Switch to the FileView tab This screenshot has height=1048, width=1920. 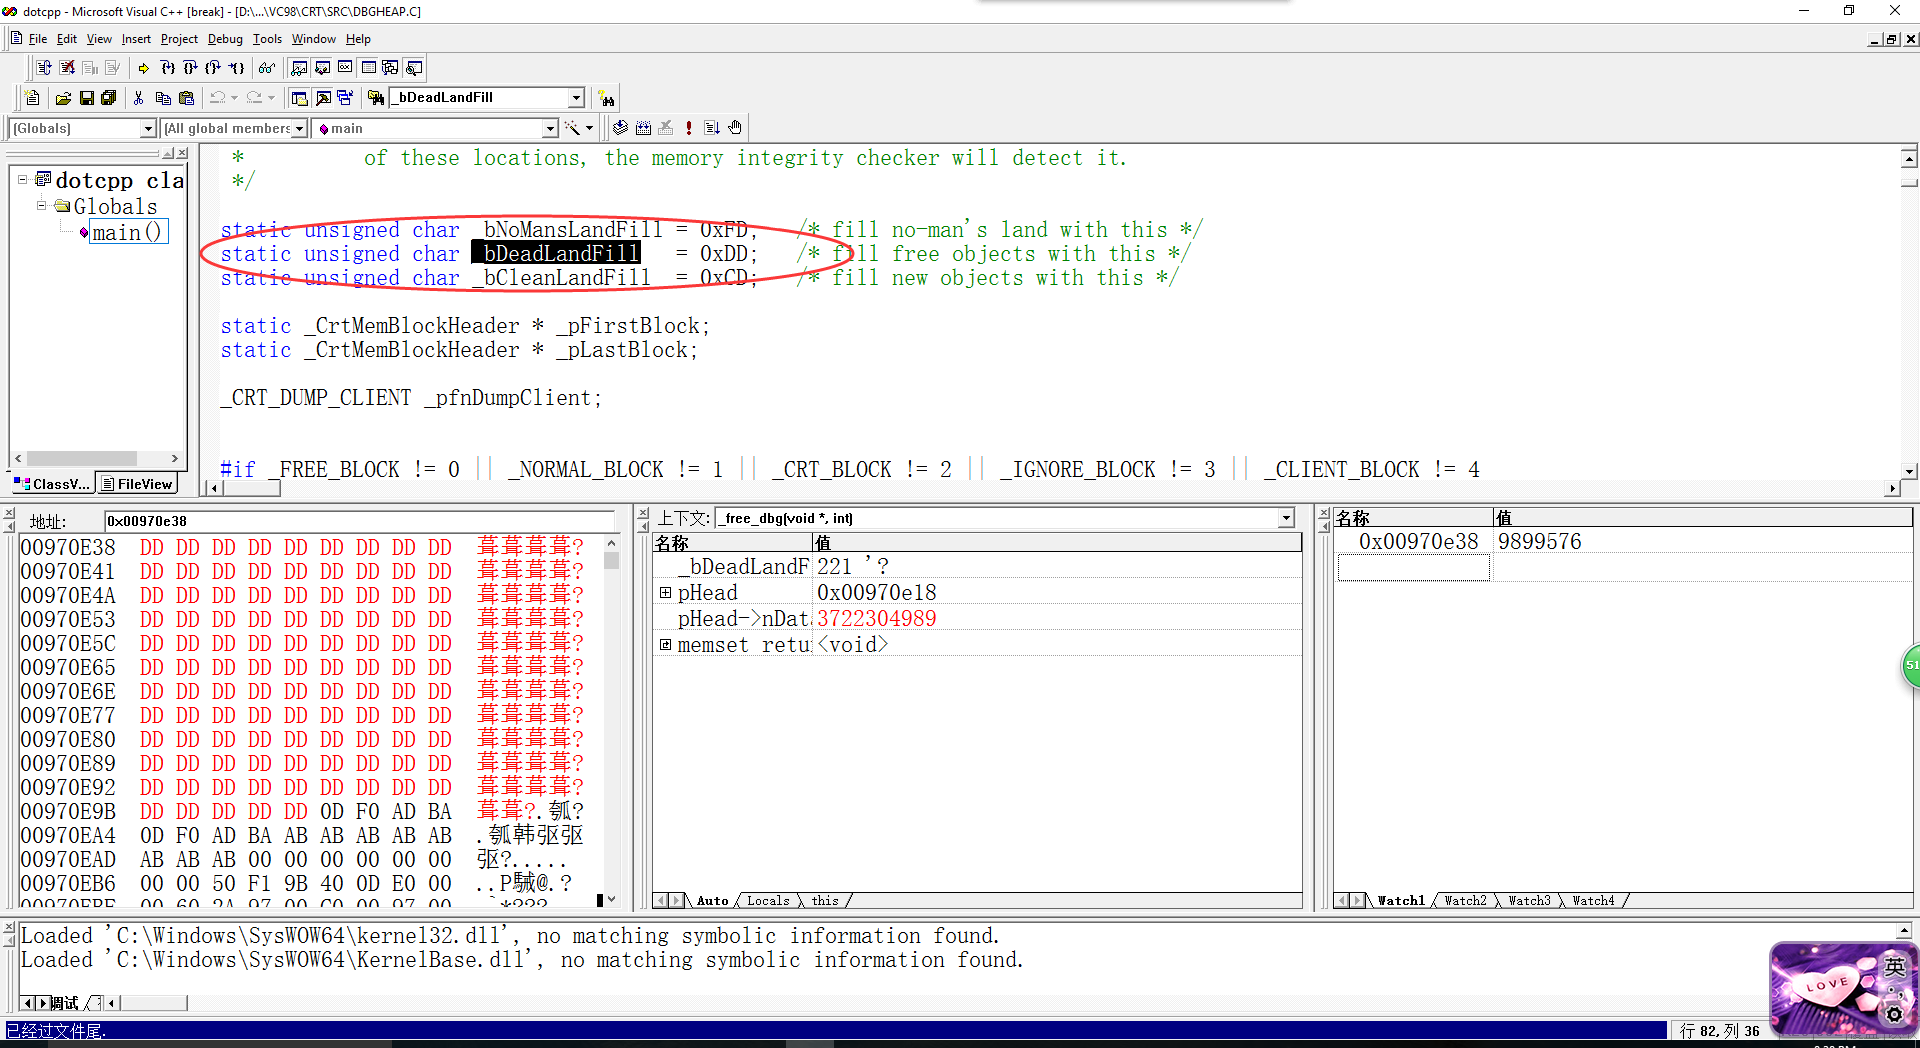tap(138, 484)
